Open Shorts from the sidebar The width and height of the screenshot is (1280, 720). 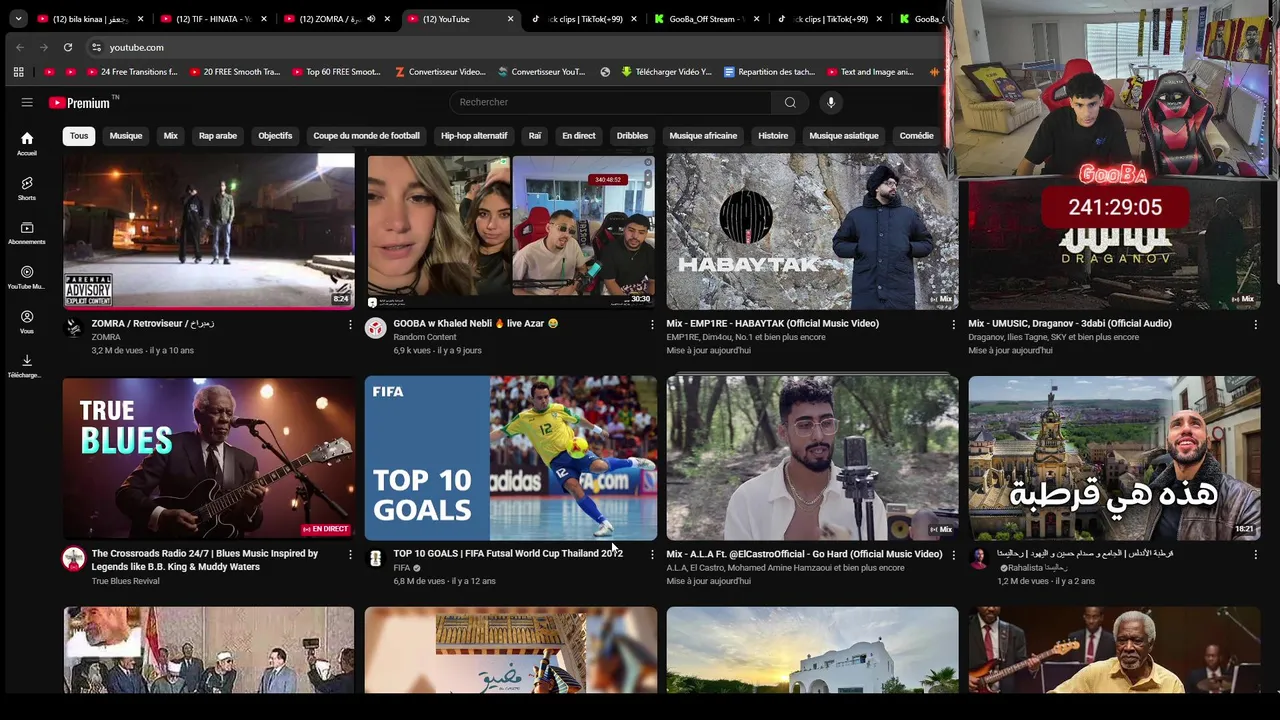point(27,188)
